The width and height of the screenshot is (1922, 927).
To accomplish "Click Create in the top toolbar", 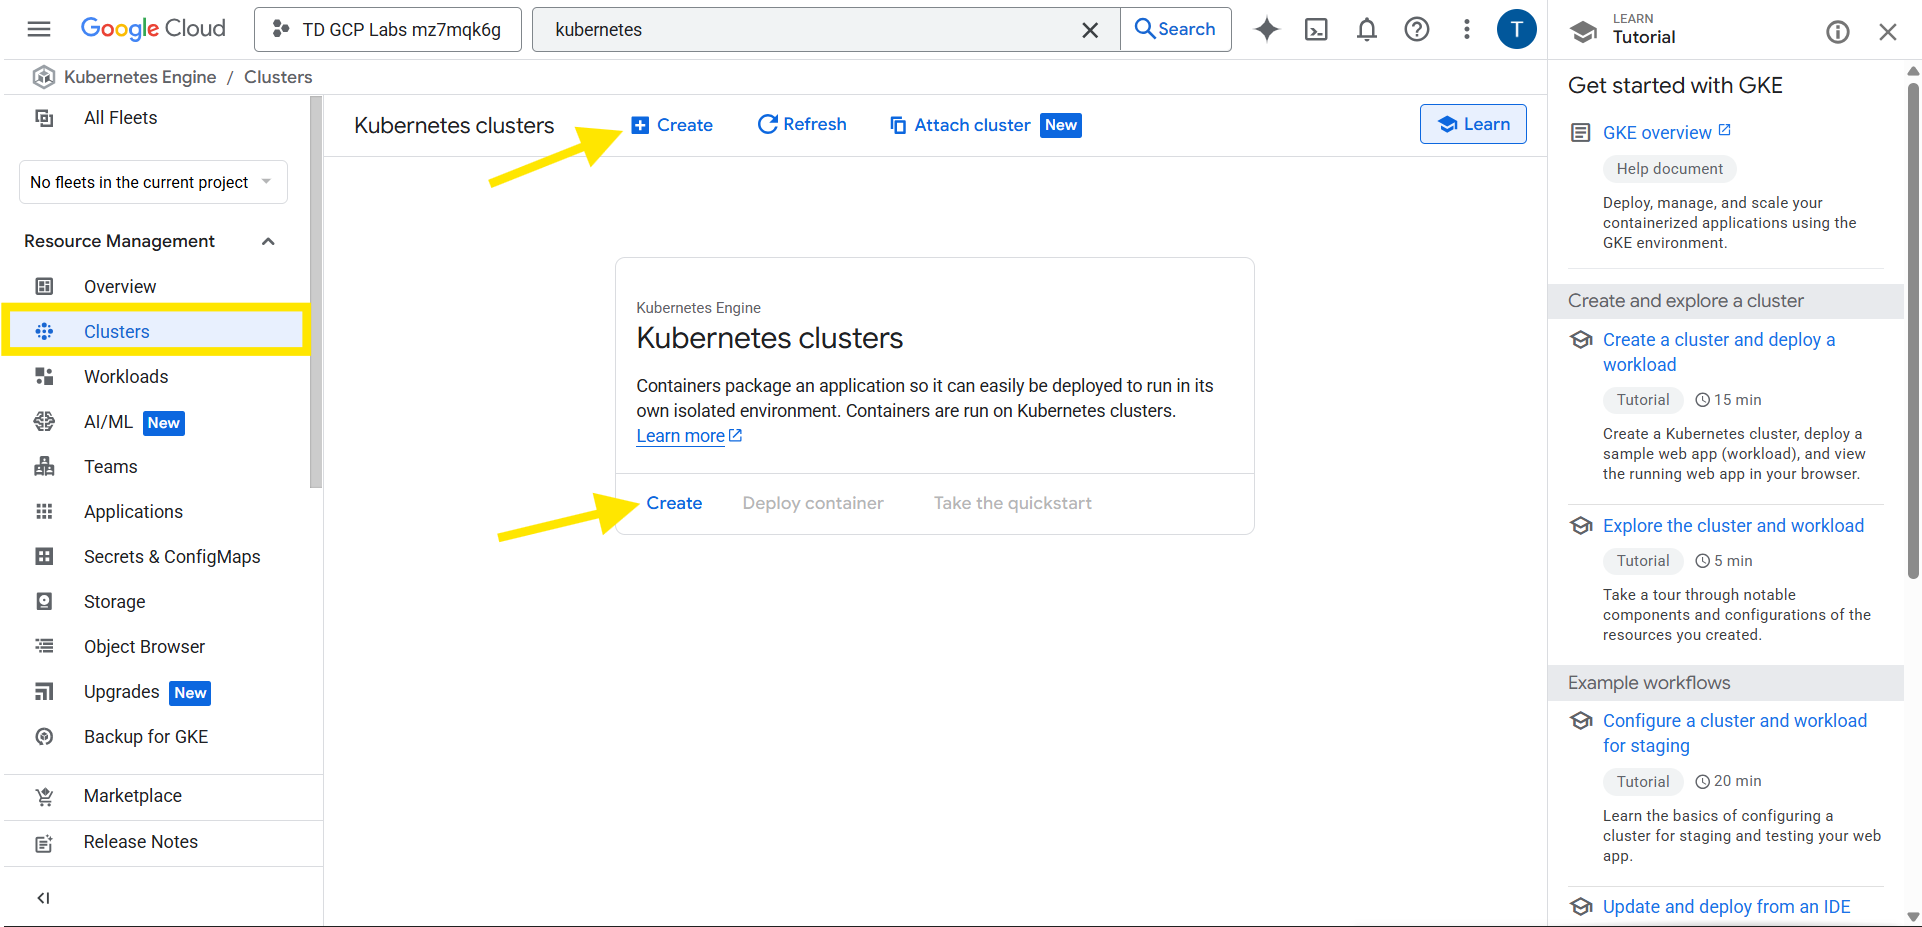I will (x=672, y=125).
